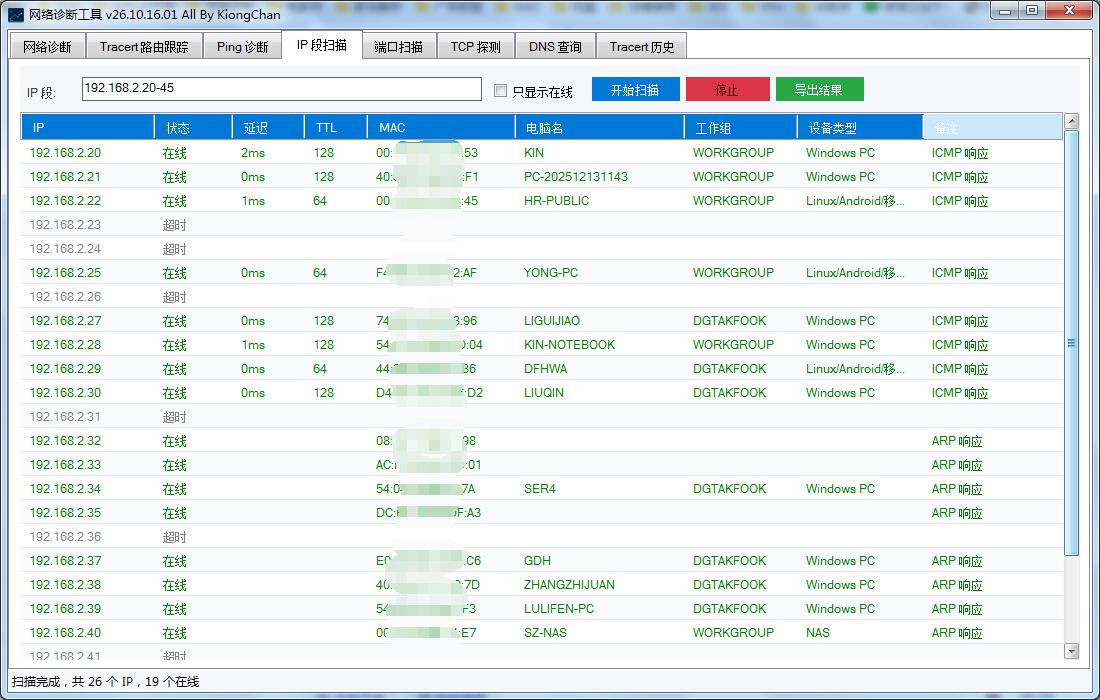Select timed-out row 192.168.2.24
This screenshot has width=1100, height=700.
pyautogui.click(x=541, y=249)
